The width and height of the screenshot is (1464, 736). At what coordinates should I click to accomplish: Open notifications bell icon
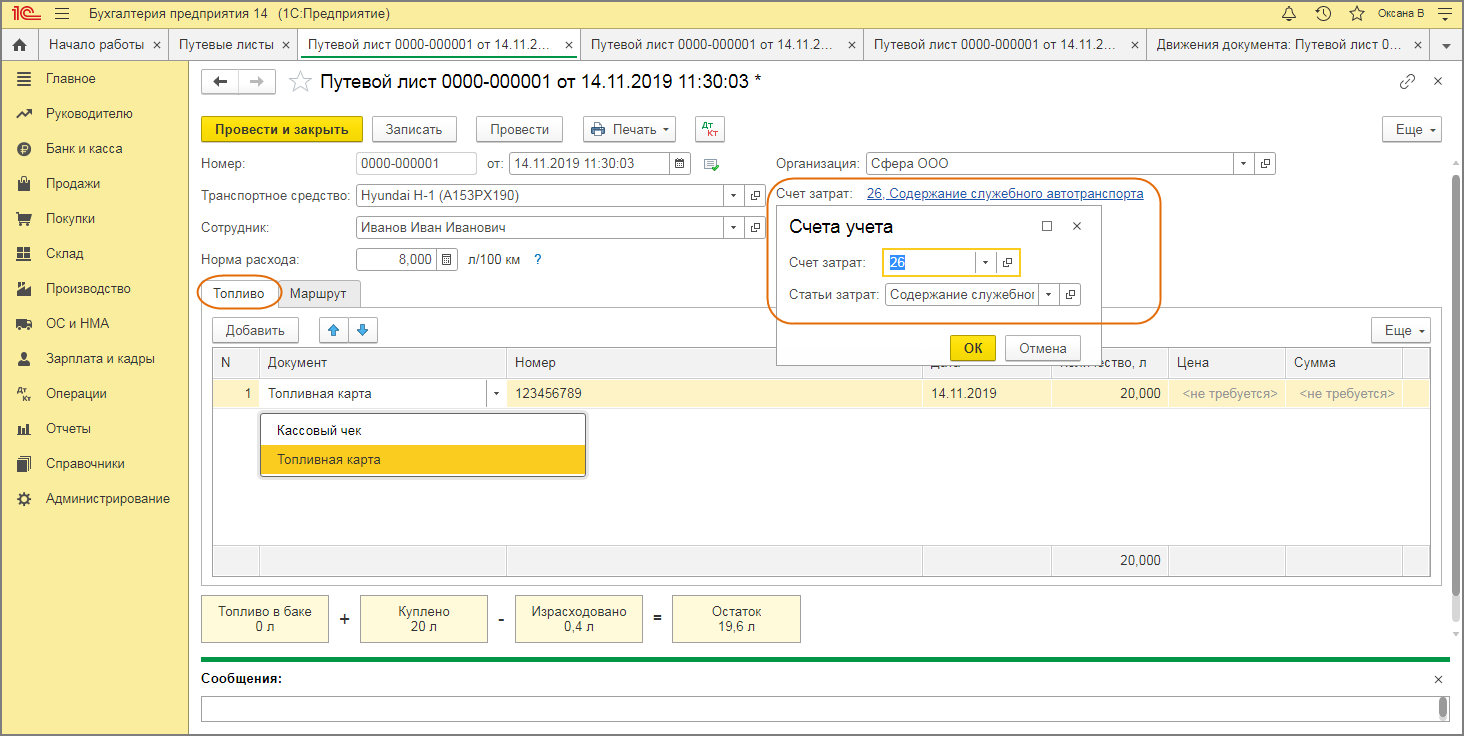1289,13
